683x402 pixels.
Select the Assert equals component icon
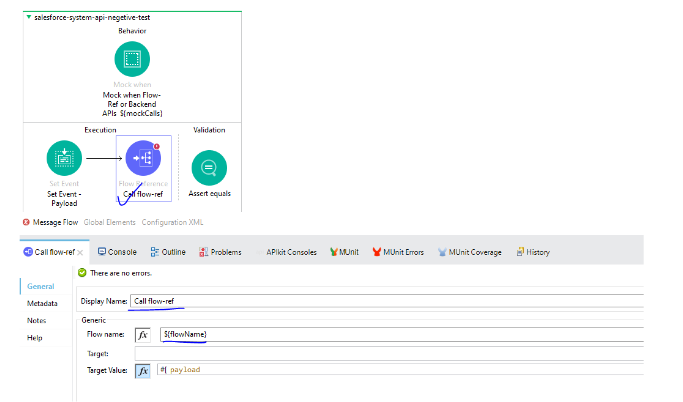pyautogui.click(x=209, y=168)
